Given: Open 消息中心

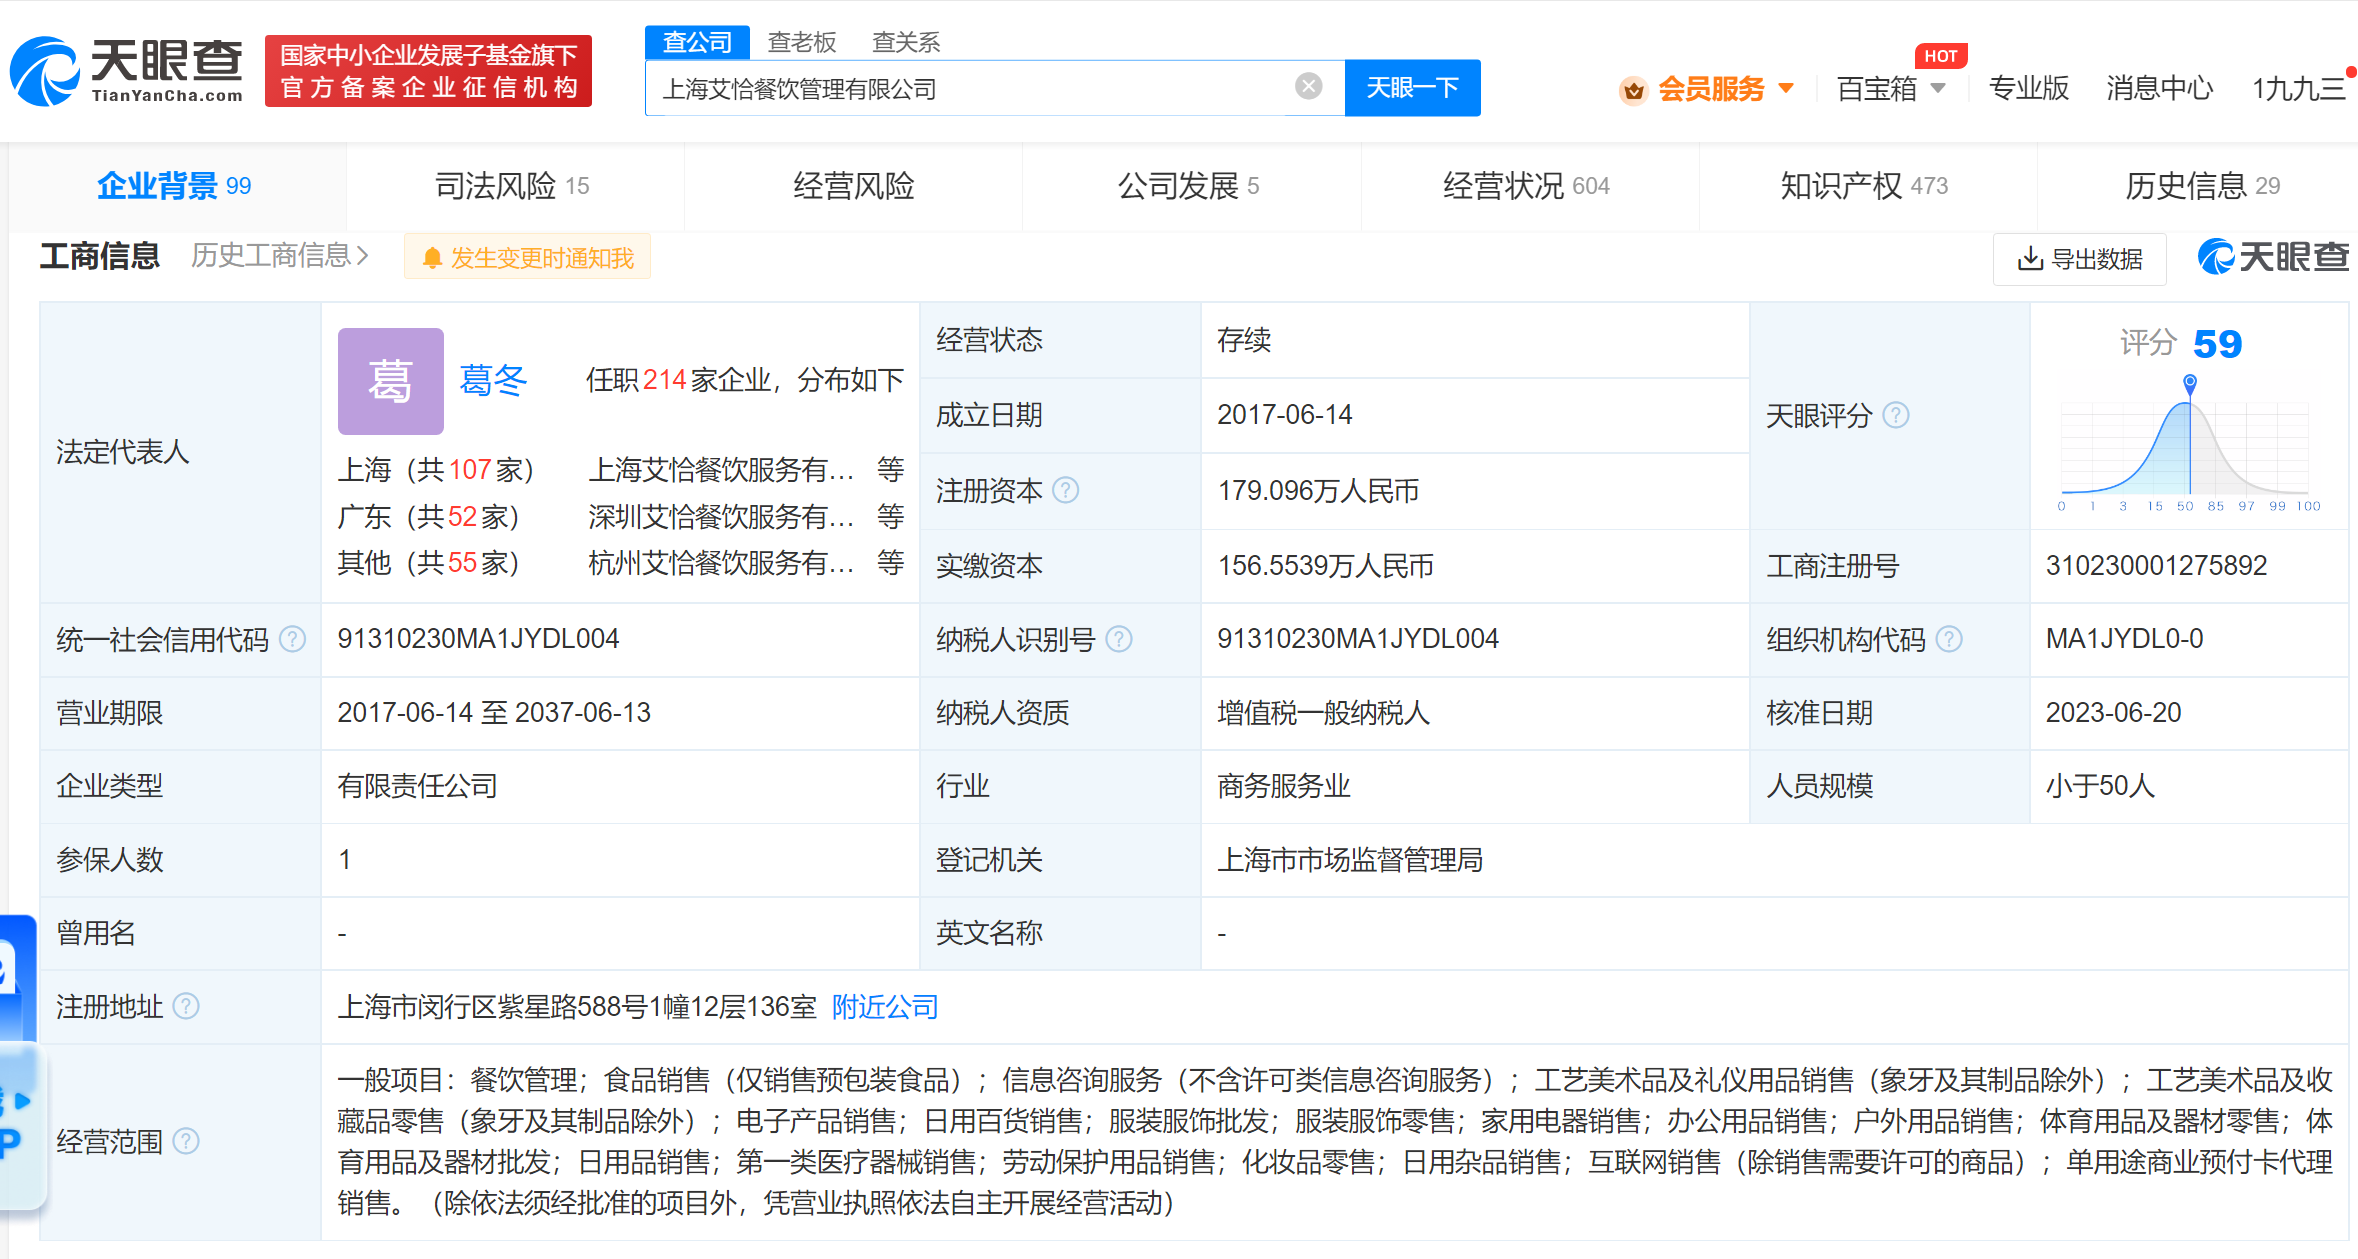Looking at the screenshot, I should [2160, 88].
